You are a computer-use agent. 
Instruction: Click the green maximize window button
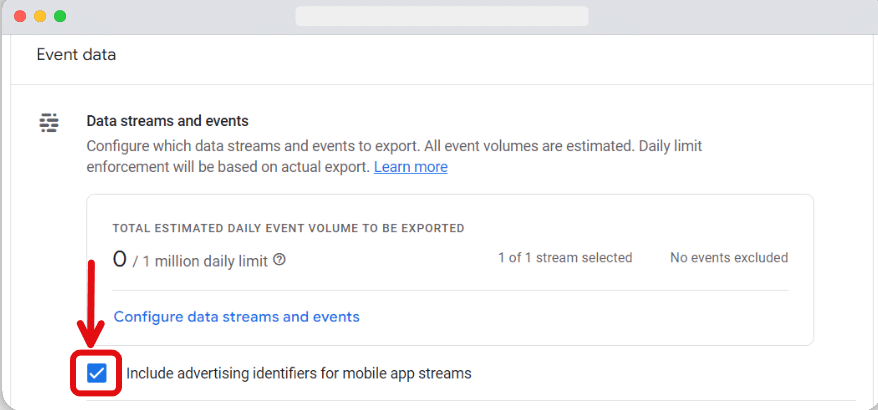(60, 16)
